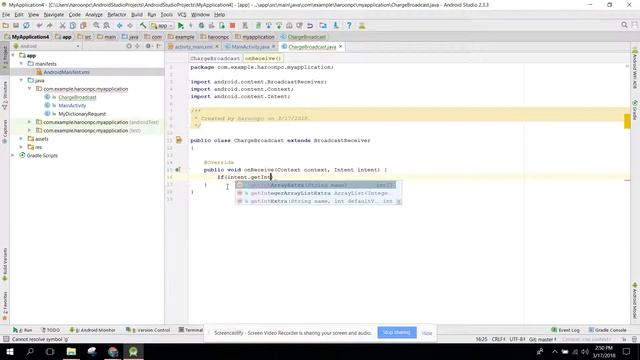Select MyDictionaryRequest class in project tree
Viewport: 640px width, 360px height.
(82, 114)
